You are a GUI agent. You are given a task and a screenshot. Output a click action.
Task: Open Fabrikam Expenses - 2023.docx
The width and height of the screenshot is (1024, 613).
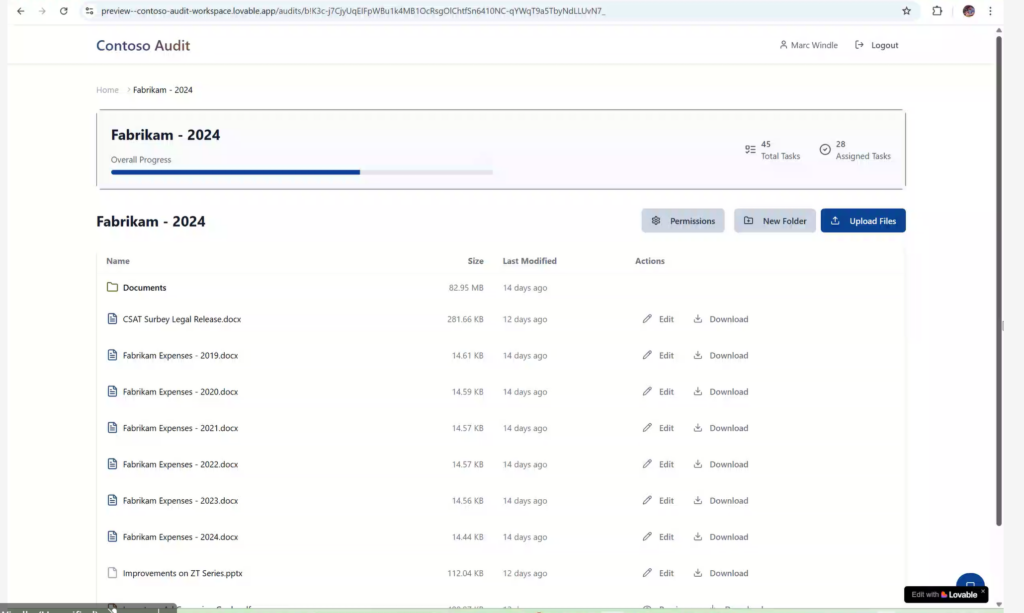(180, 501)
